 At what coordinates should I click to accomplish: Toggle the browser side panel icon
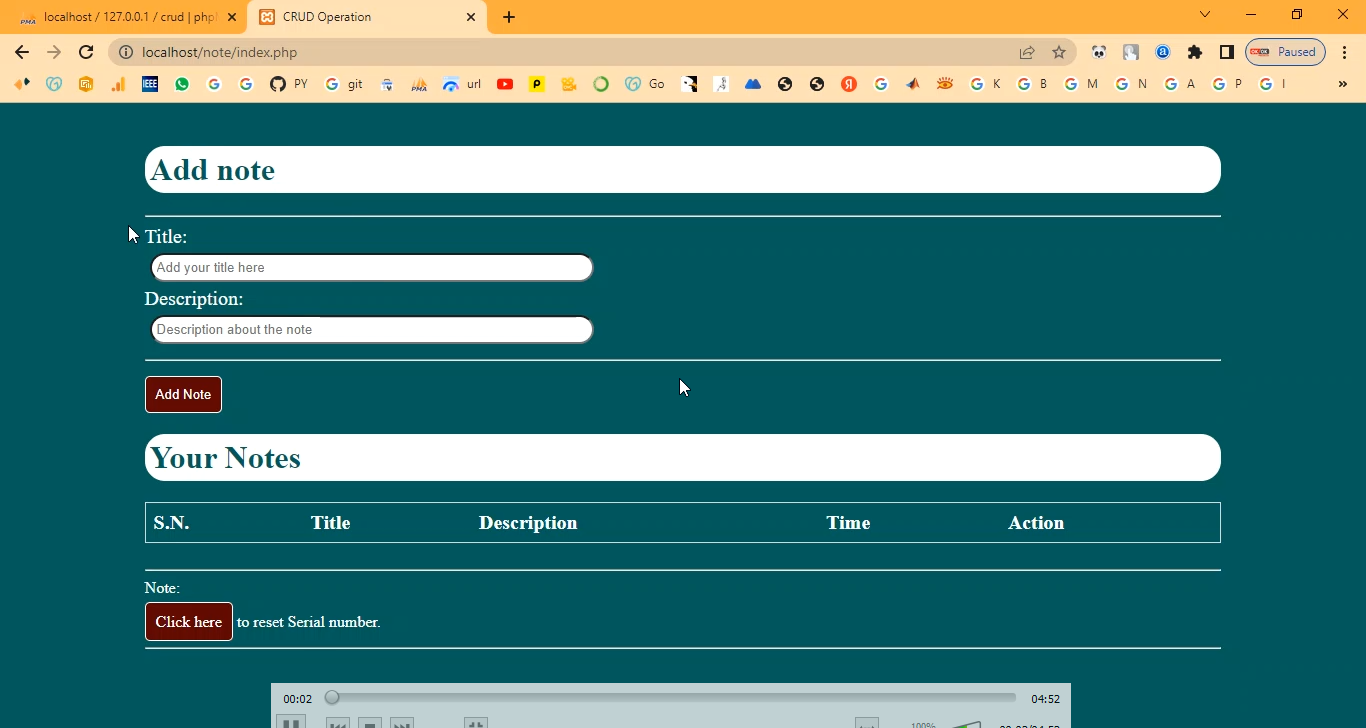tap(1226, 52)
